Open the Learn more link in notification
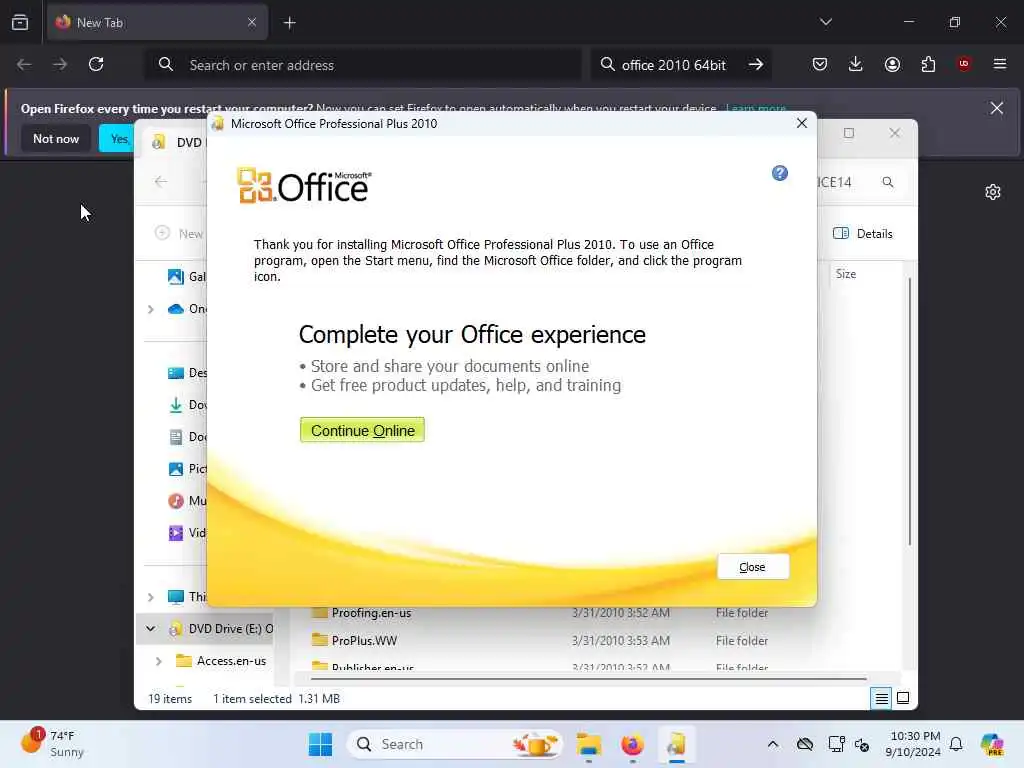This screenshot has width=1024, height=768. 756,108
